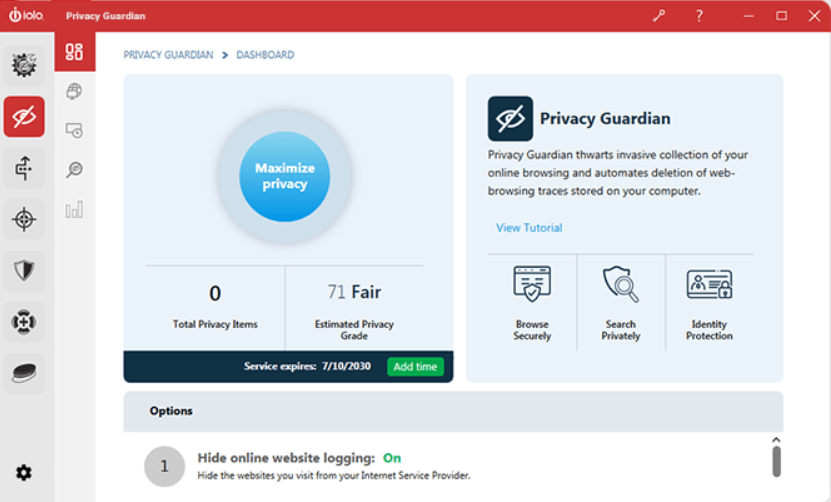Open the screen-with-clock history tab icon
The width and height of the screenshot is (831, 502).
74,130
